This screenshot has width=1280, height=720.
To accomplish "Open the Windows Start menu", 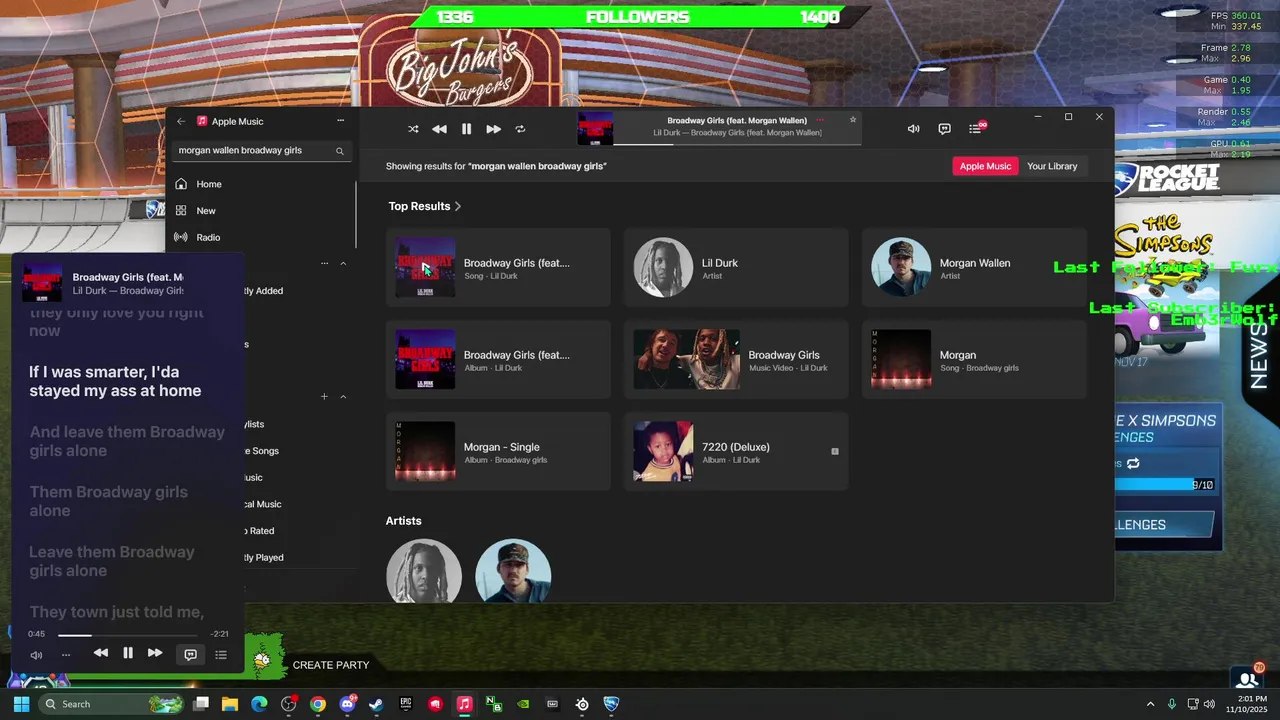I will [x=21, y=704].
